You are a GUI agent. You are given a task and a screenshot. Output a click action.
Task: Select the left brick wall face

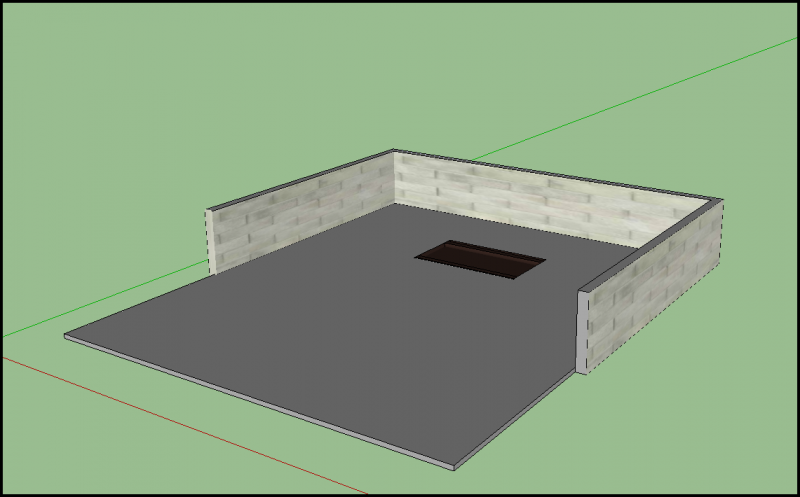pos(302,213)
